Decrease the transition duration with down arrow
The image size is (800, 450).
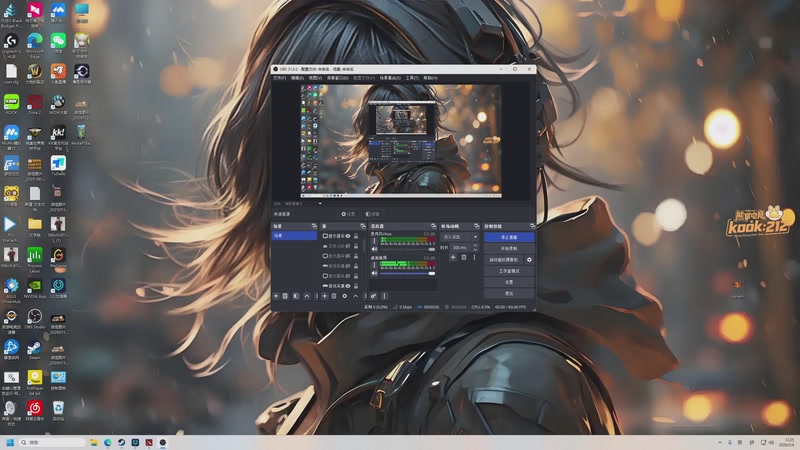[476, 250]
